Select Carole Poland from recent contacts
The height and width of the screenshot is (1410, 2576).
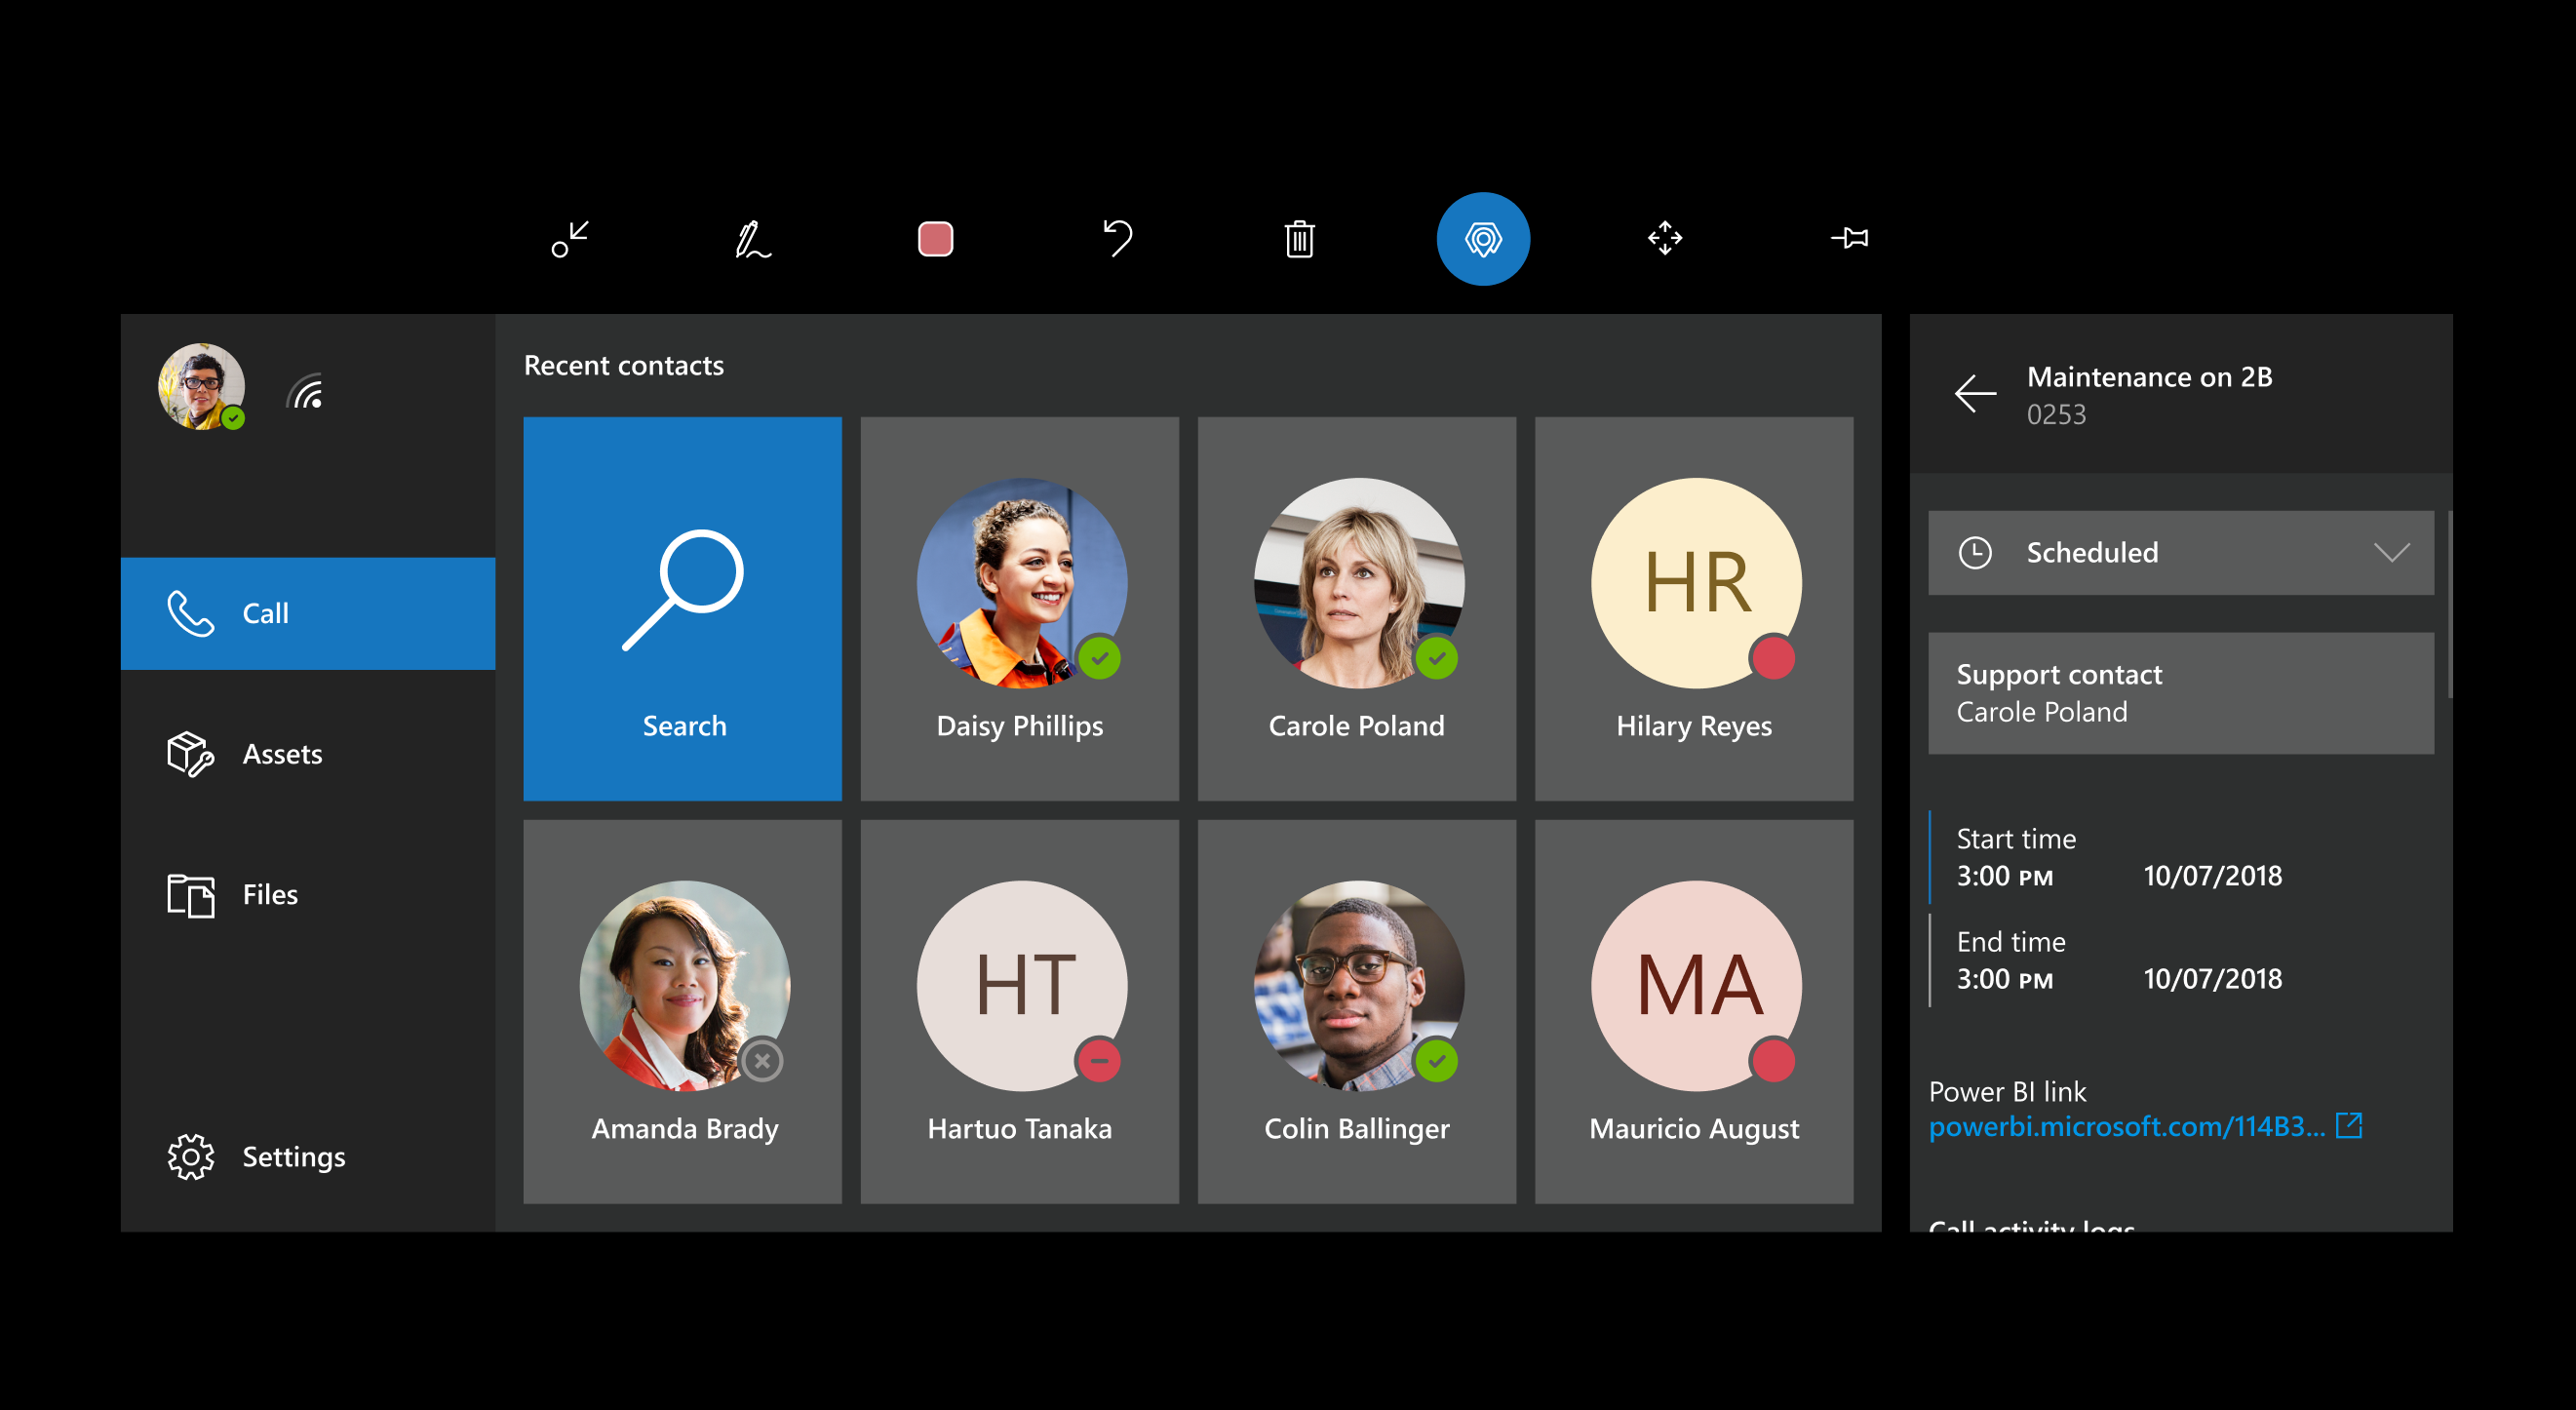click(1357, 606)
